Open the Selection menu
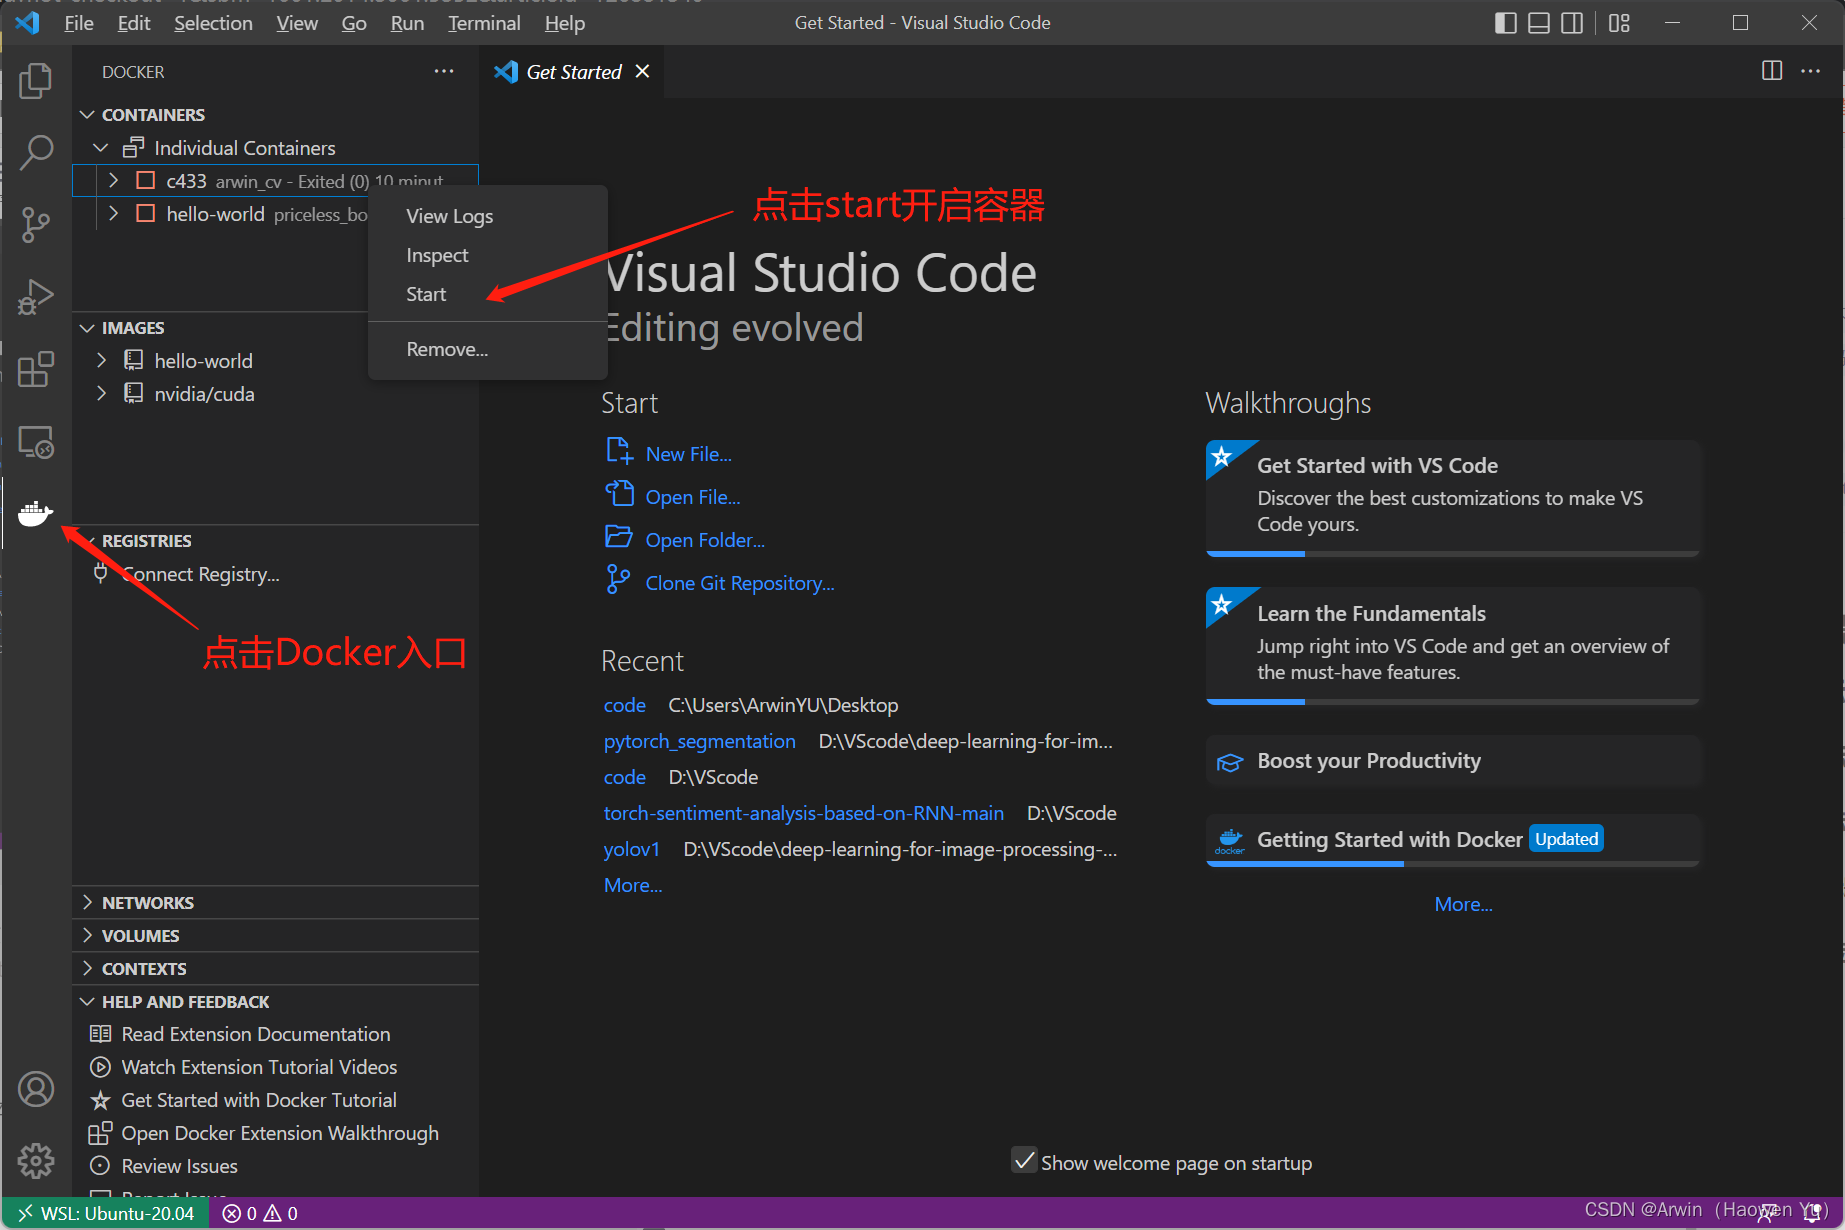The image size is (1845, 1230). [x=213, y=23]
